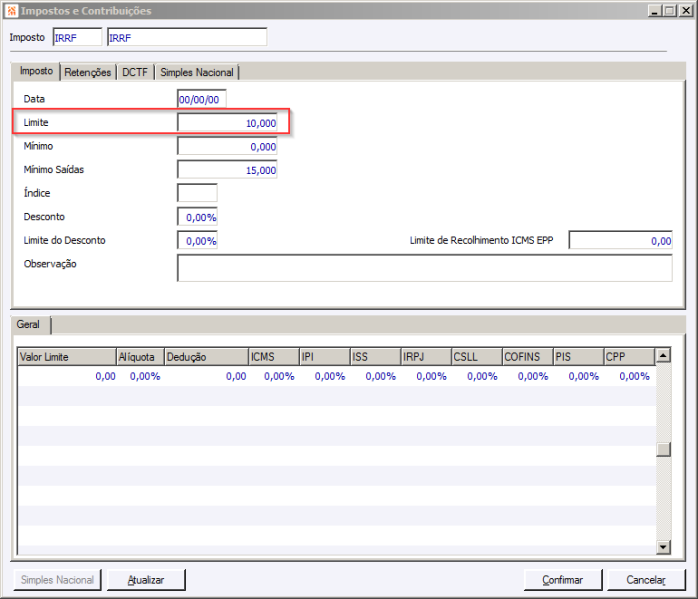Click the Limite field with 10,000
This screenshot has width=698, height=599.
click(227, 123)
